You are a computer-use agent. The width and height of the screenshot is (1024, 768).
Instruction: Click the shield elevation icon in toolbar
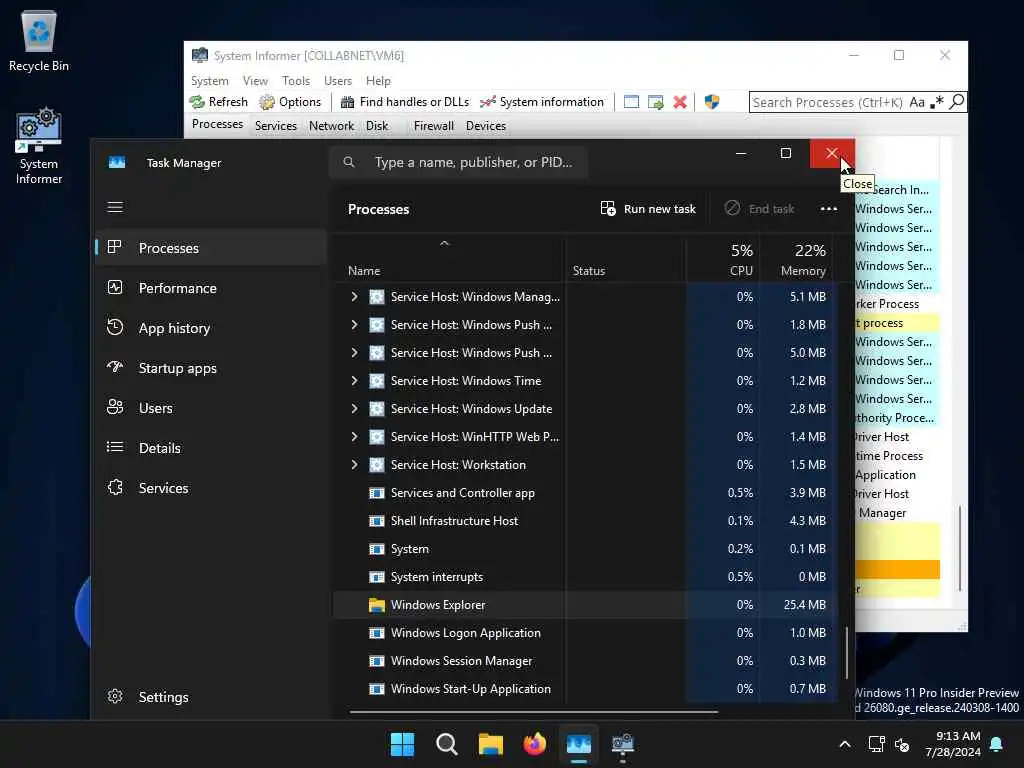[712, 102]
